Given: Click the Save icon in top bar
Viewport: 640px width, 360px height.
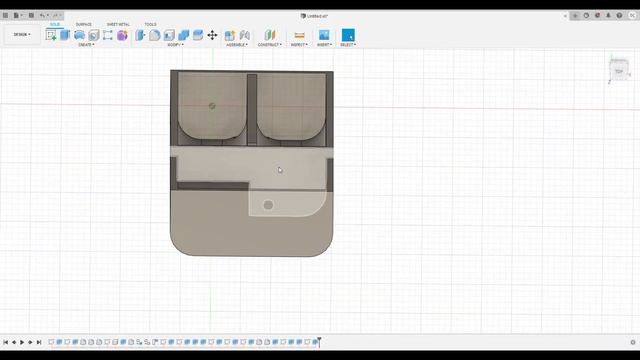Looking at the screenshot, I should point(31,16).
